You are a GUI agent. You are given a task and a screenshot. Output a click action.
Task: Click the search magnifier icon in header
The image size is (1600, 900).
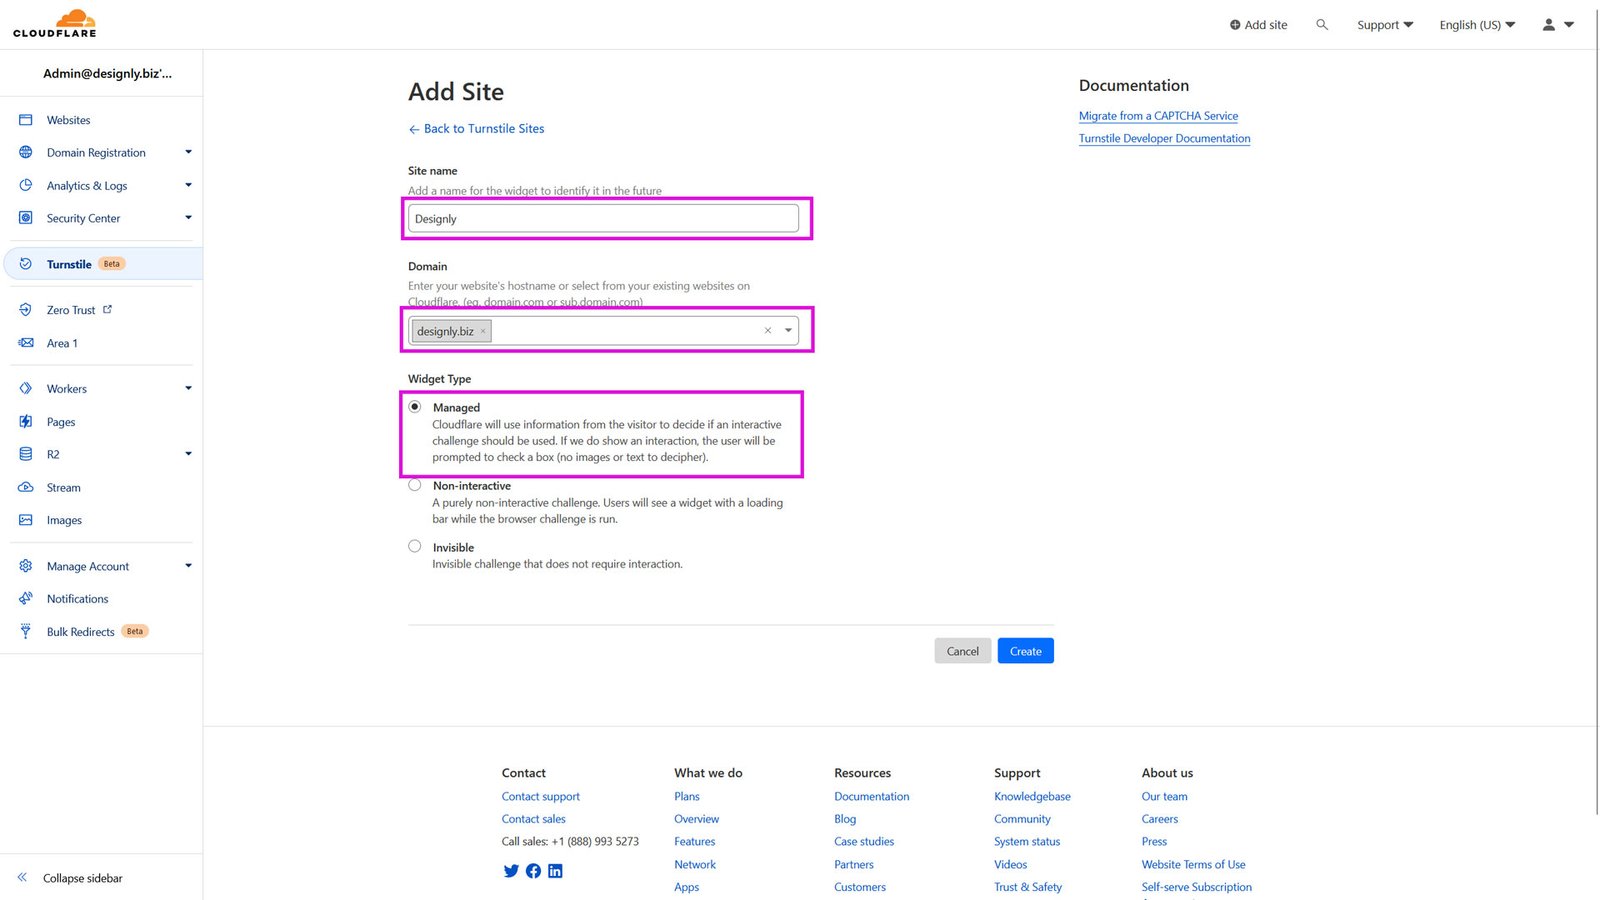point(1322,24)
